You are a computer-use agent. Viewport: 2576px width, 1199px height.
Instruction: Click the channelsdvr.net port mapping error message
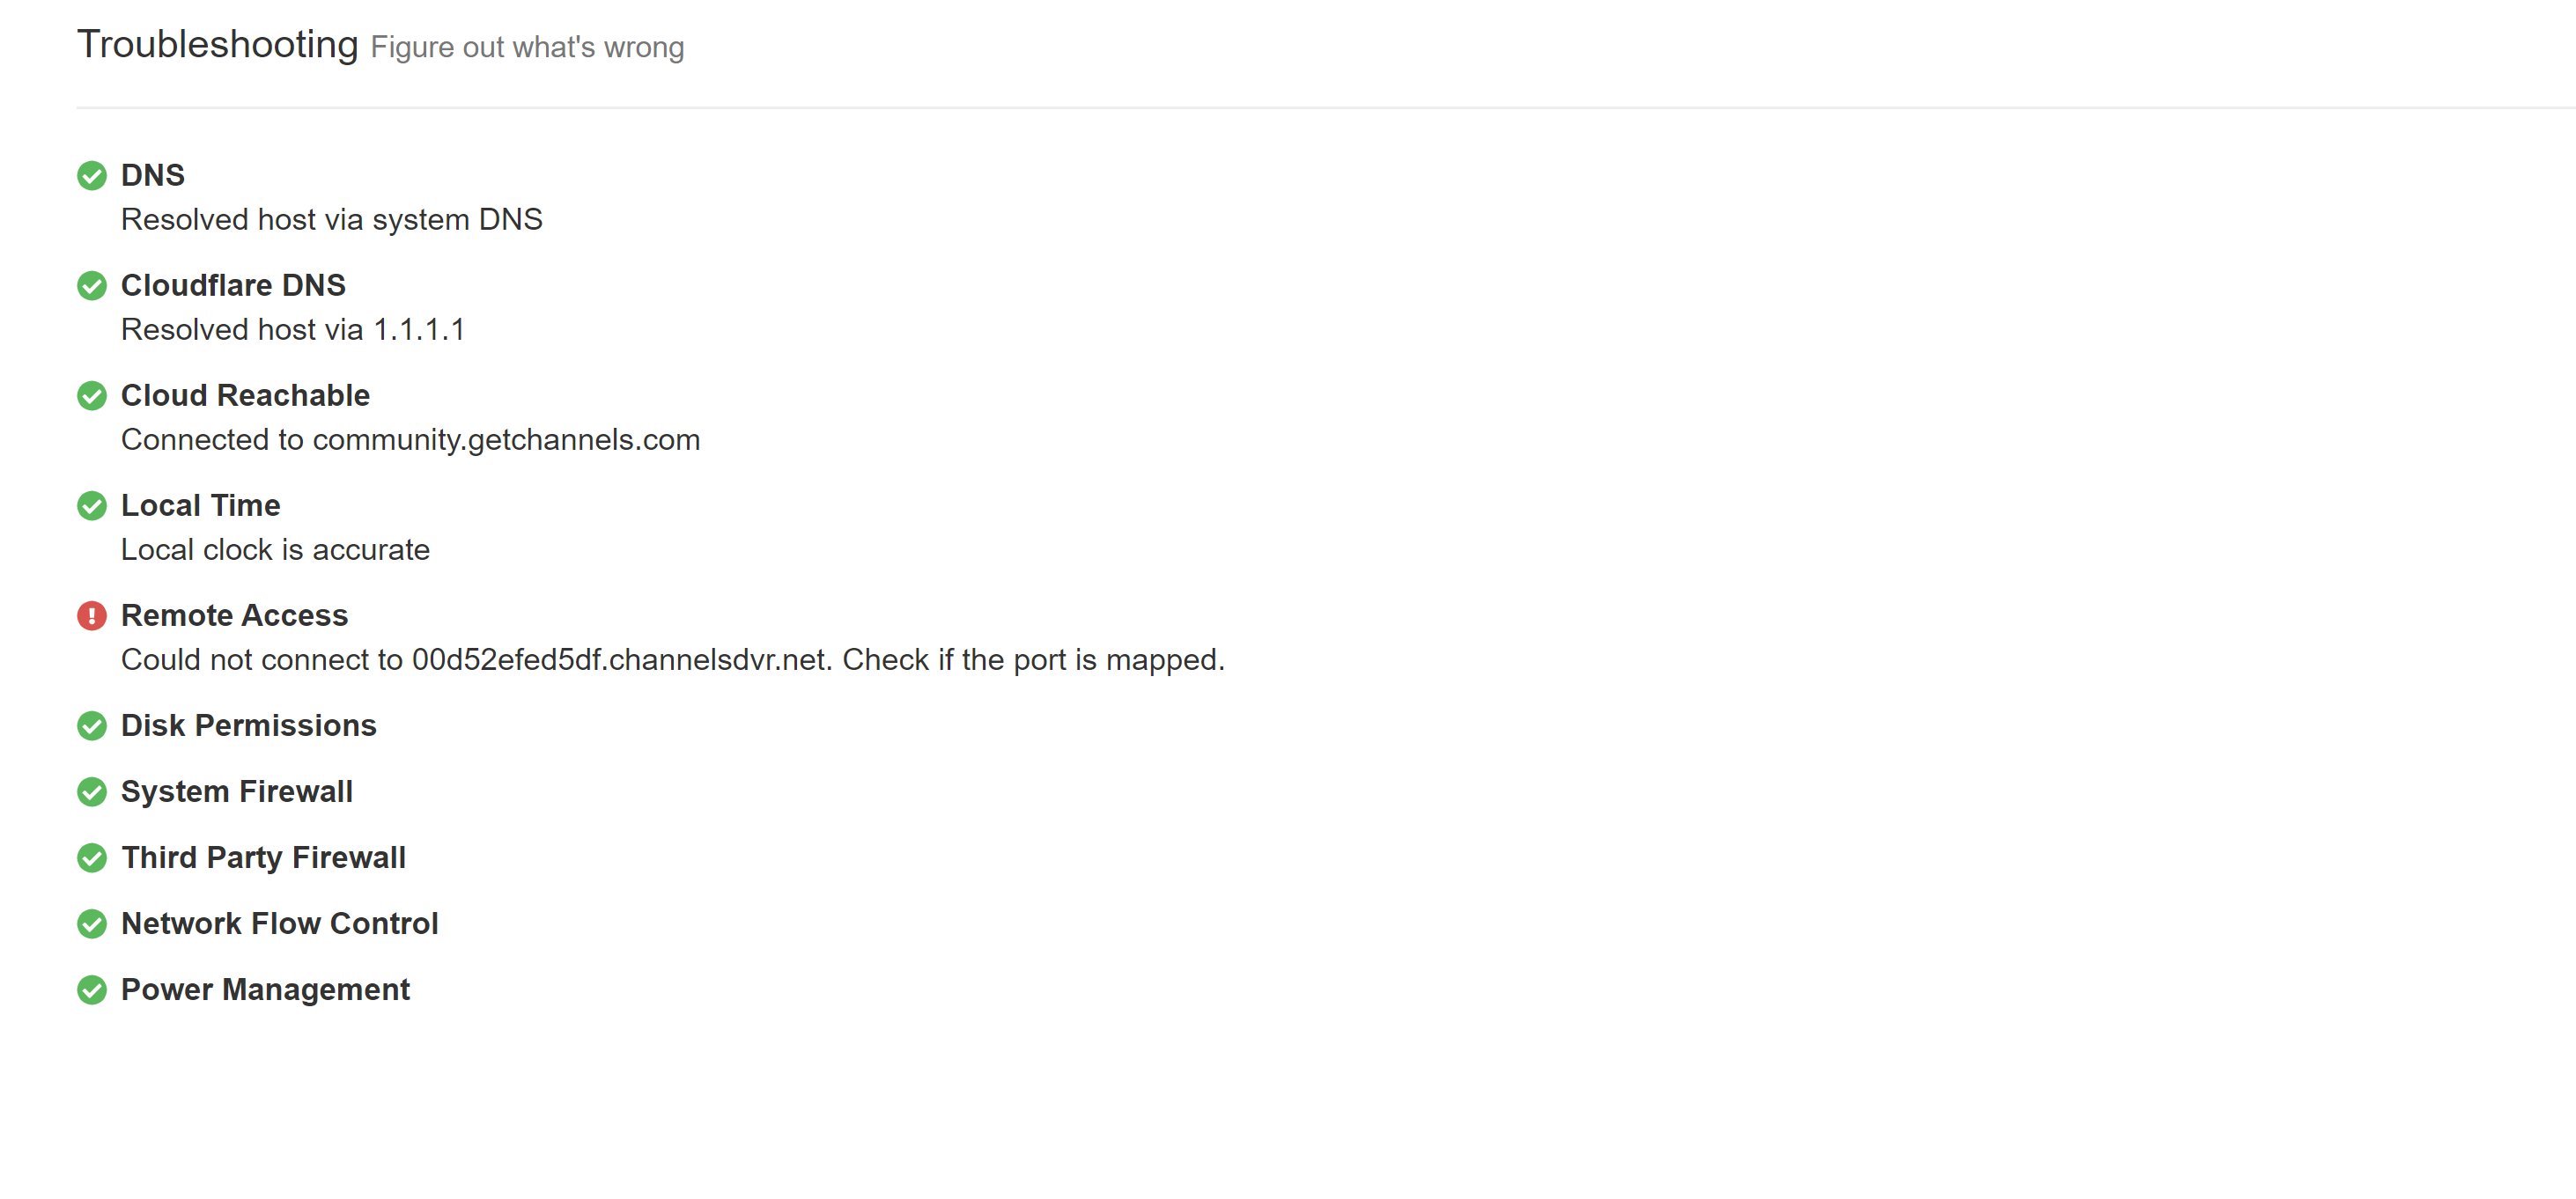pyautogui.click(x=672, y=660)
